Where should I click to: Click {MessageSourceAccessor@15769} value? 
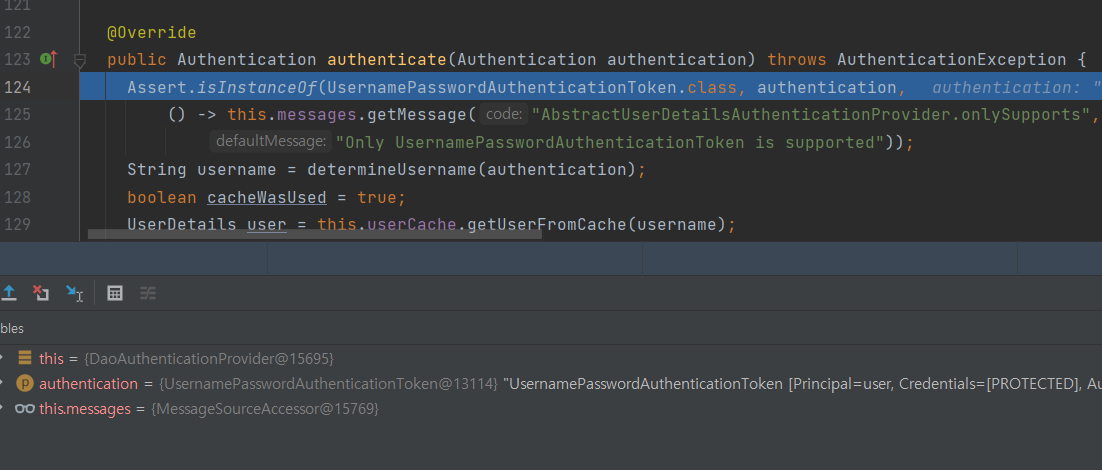pyautogui.click(x=265, y=408)
